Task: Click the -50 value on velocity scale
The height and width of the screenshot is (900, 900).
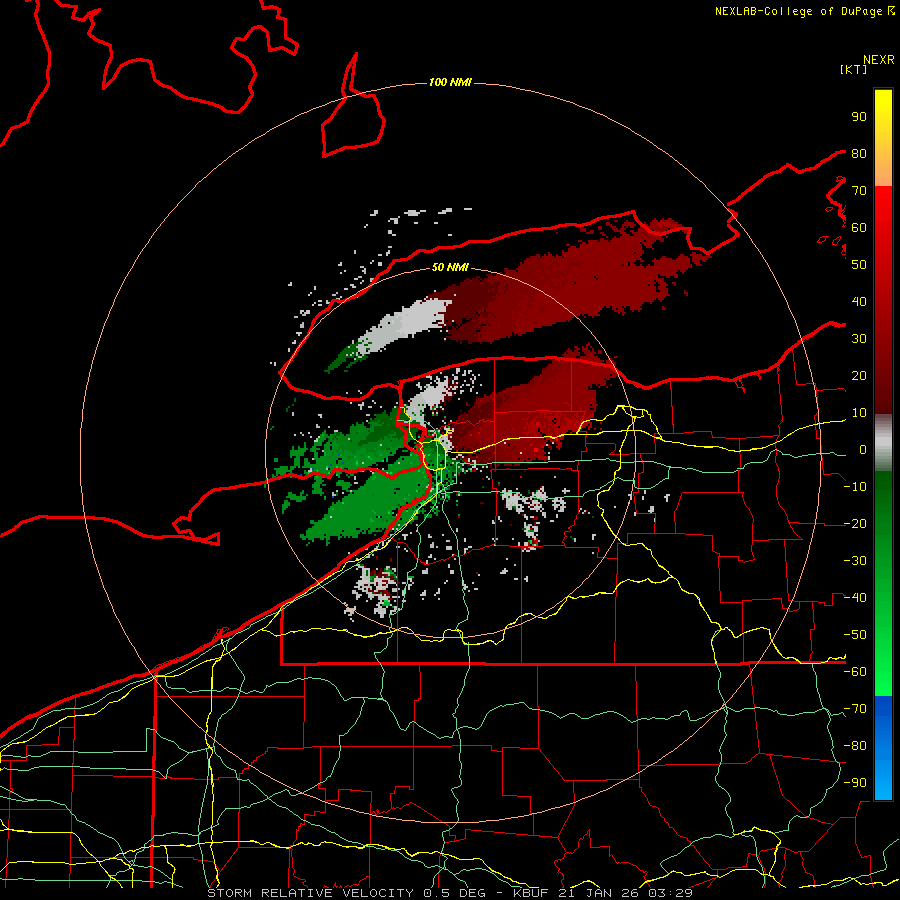Action: point(855,634)
